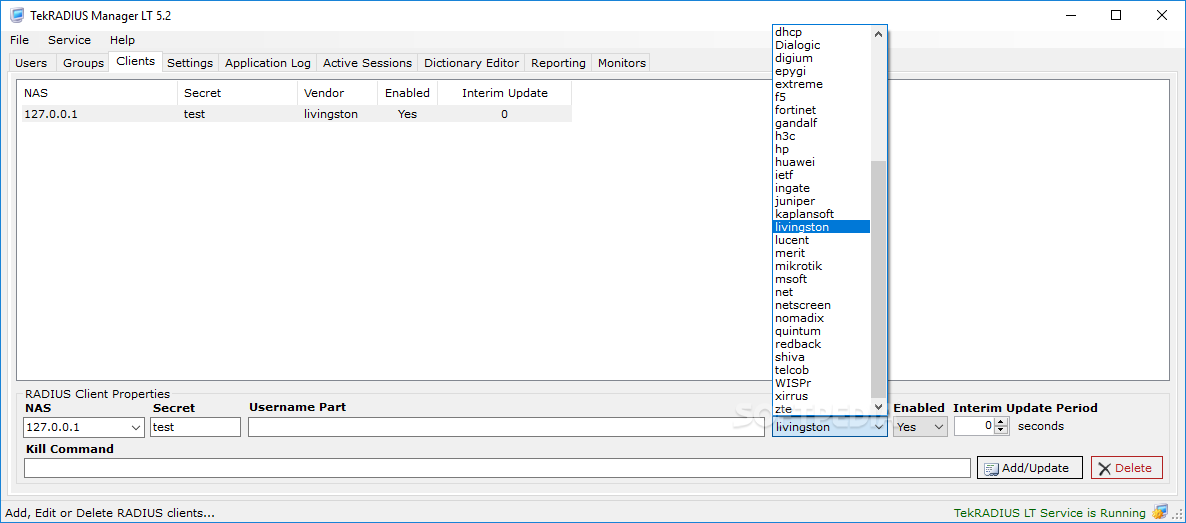
Task: Increase Interim Update Period with up arrow
Action: click(x=1001, y=422)
